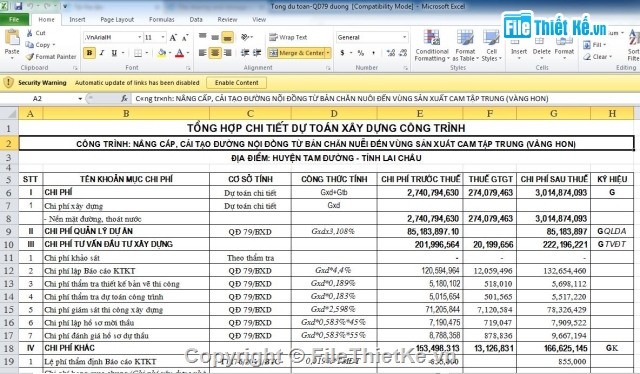The height and width of the screenshot is (374, 640).
Task: Align text right icon
Action: tap(228, 53)
